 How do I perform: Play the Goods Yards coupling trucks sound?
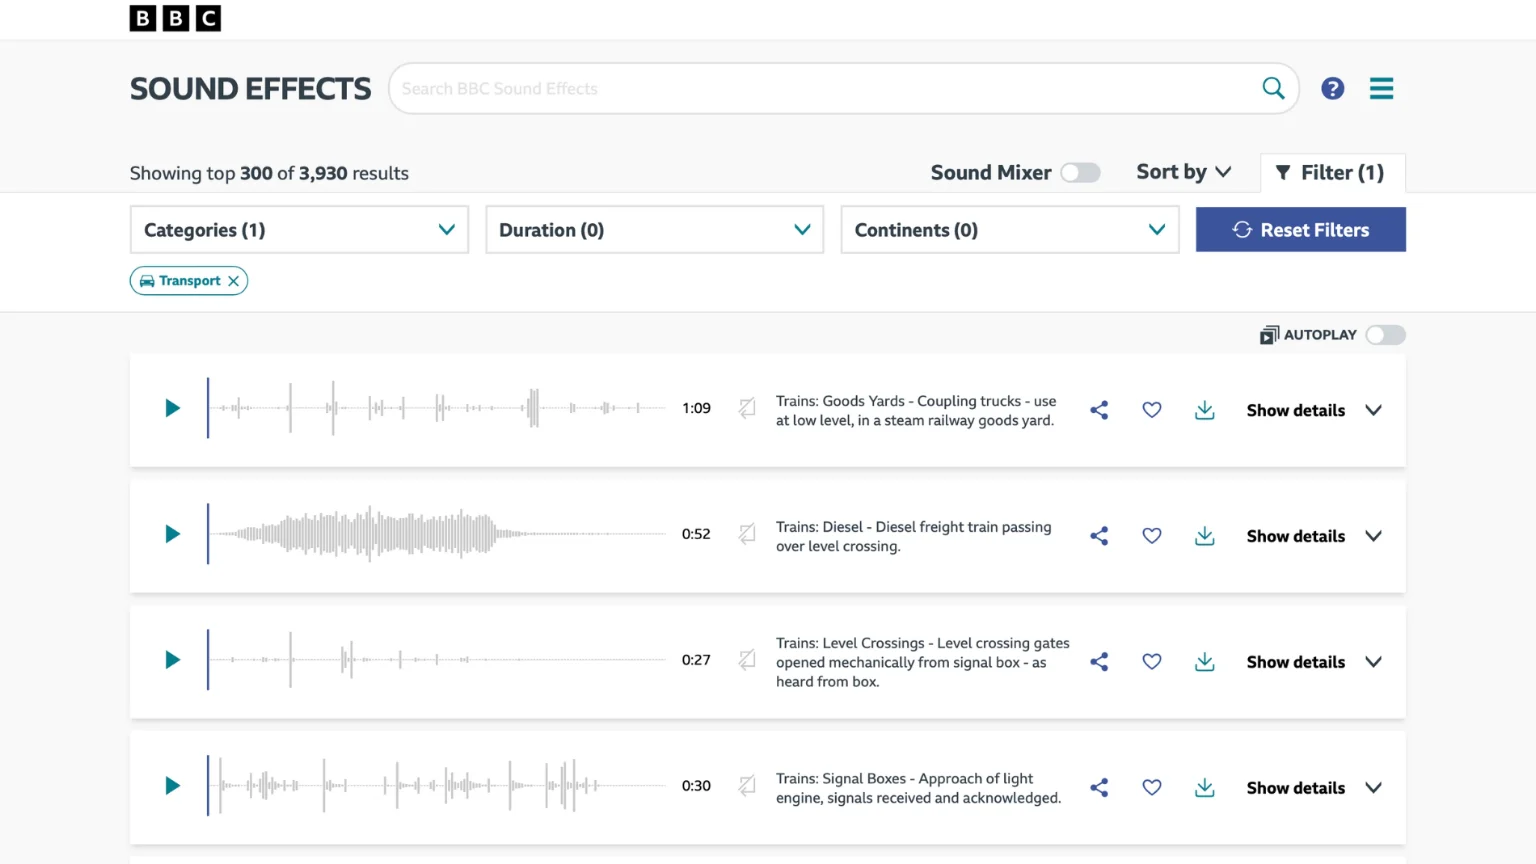coord(172,408)
